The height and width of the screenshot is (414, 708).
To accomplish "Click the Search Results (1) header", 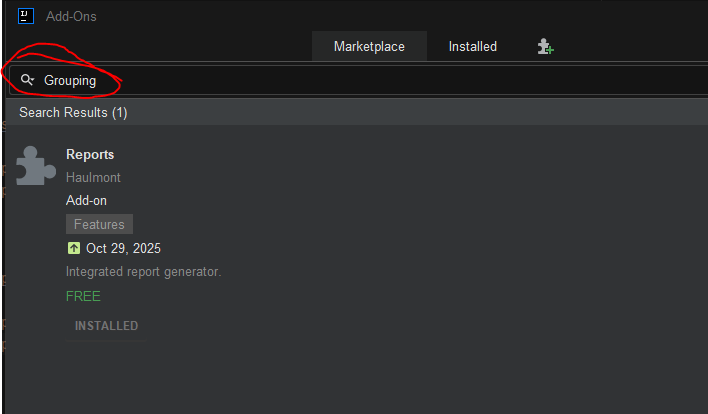I will [73, 113].
